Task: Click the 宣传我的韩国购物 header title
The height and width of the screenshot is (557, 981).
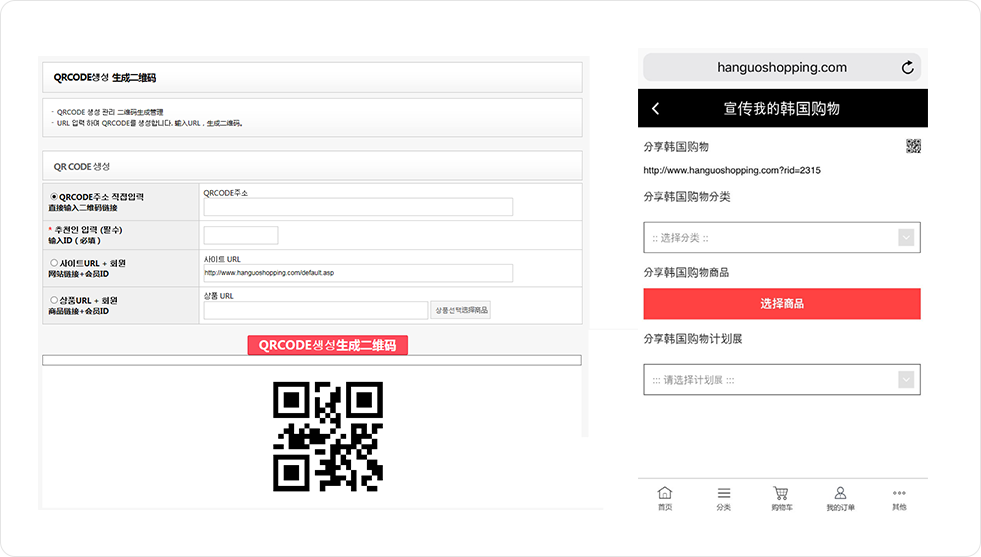Action: 781,108
